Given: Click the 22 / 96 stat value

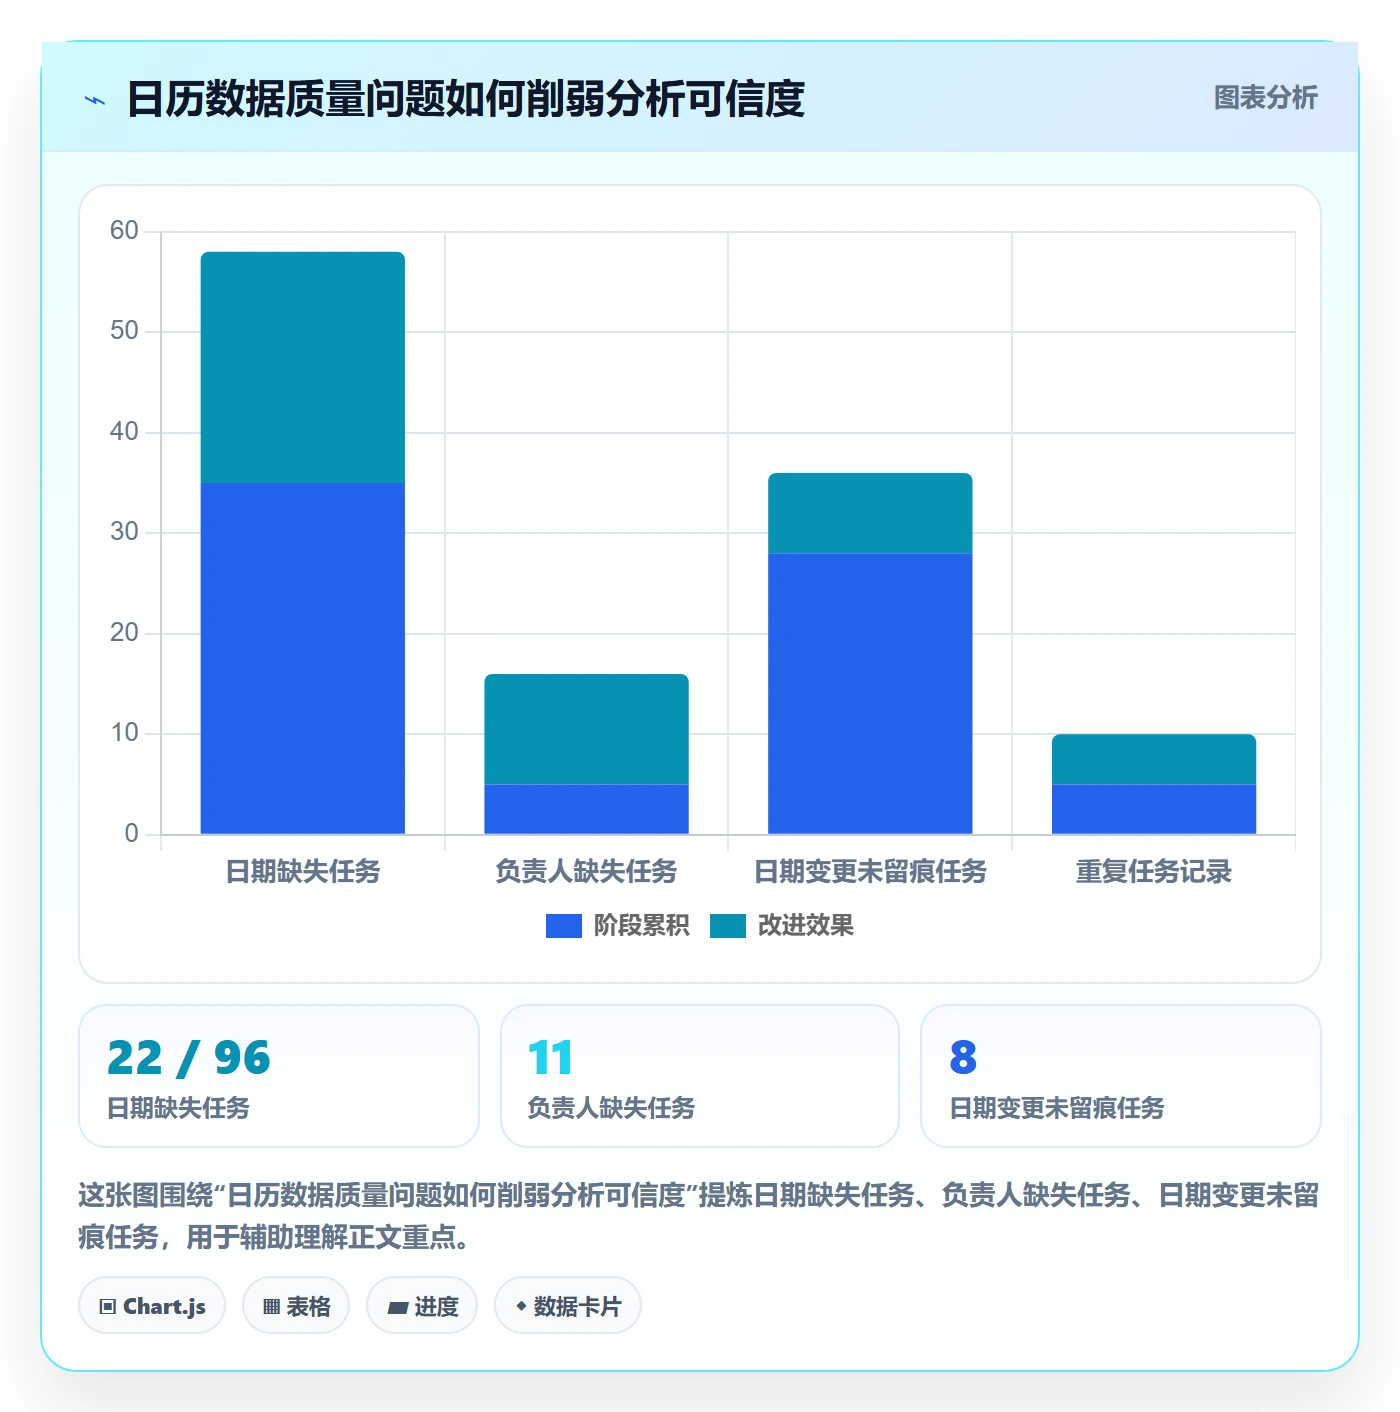Looking at the screenshot, I should tap(189, 1058).
